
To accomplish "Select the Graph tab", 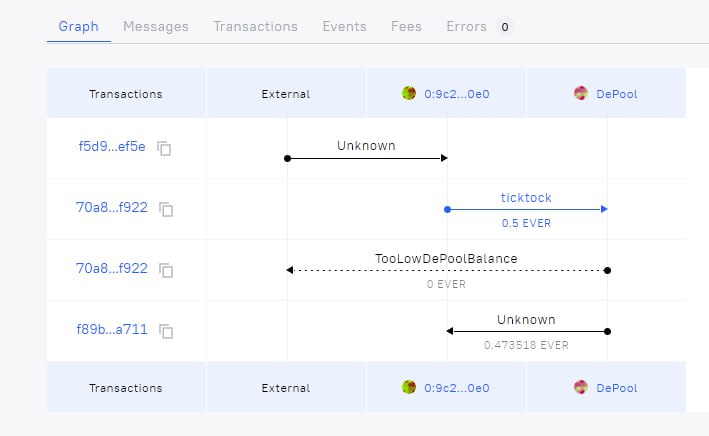I will click(x=78, y=26).
